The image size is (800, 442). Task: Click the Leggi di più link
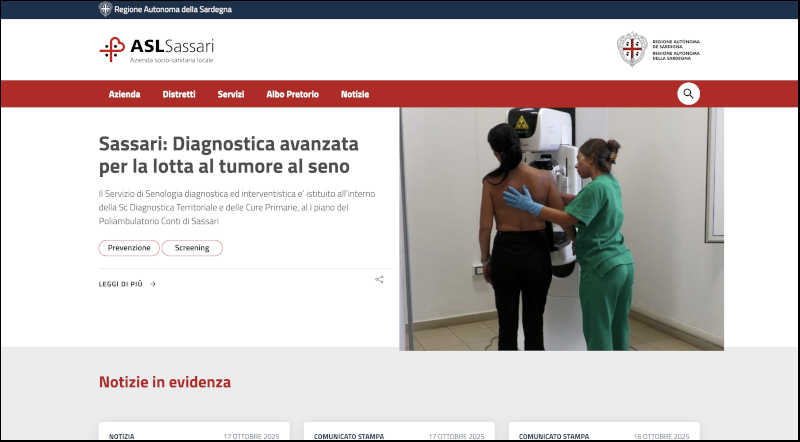(x=121, y=284)
